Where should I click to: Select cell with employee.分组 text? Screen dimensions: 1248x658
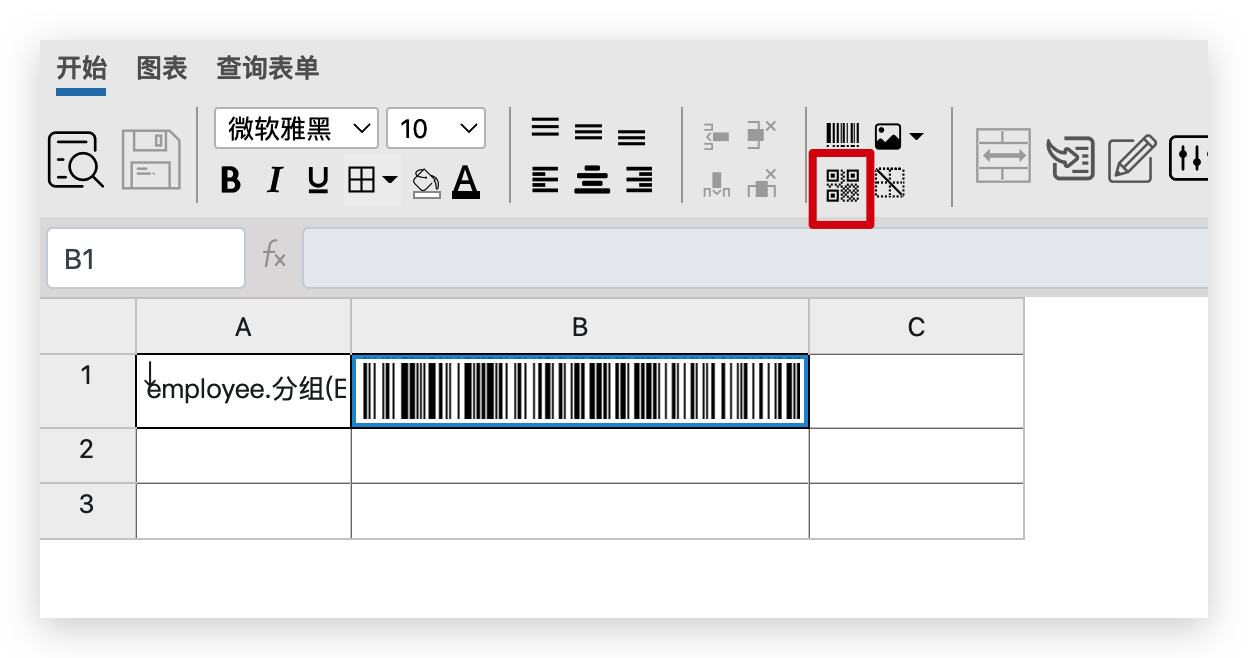point(243,391)
